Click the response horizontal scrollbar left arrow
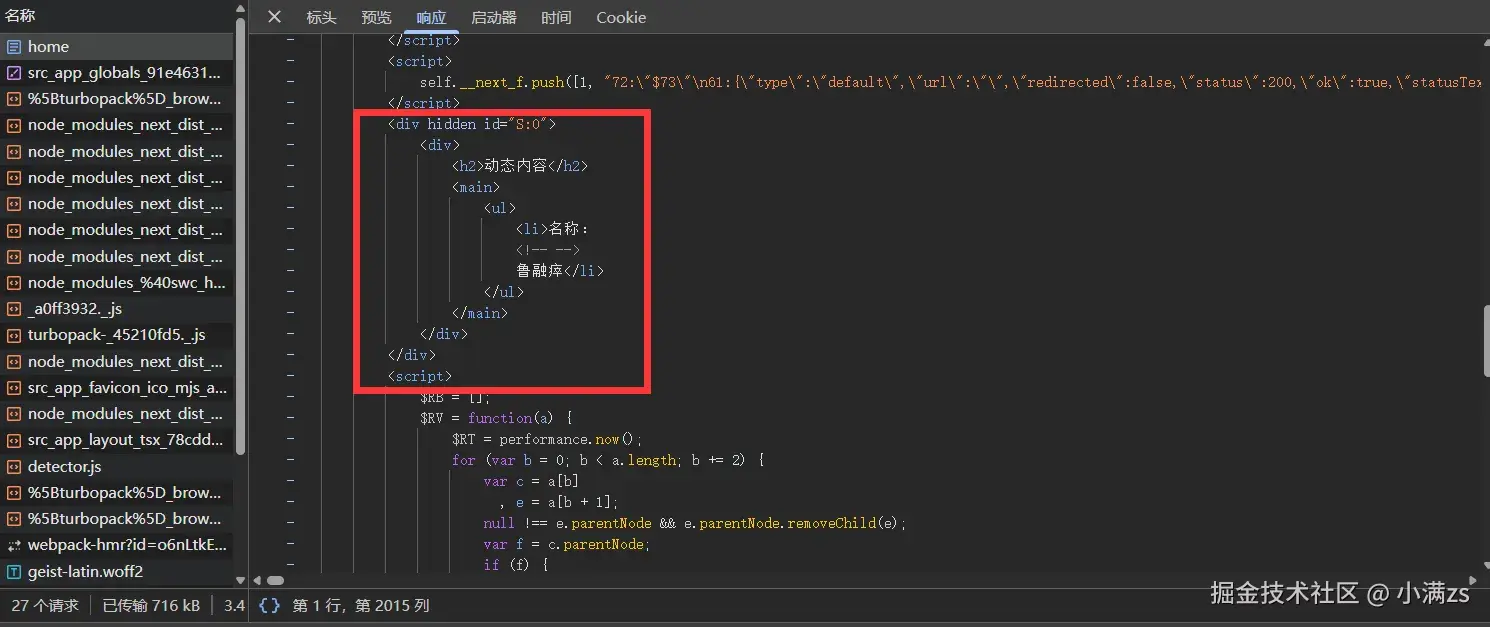Image resolution: width=1490 pixels, height=627 pixels. (x=257, y=580)
